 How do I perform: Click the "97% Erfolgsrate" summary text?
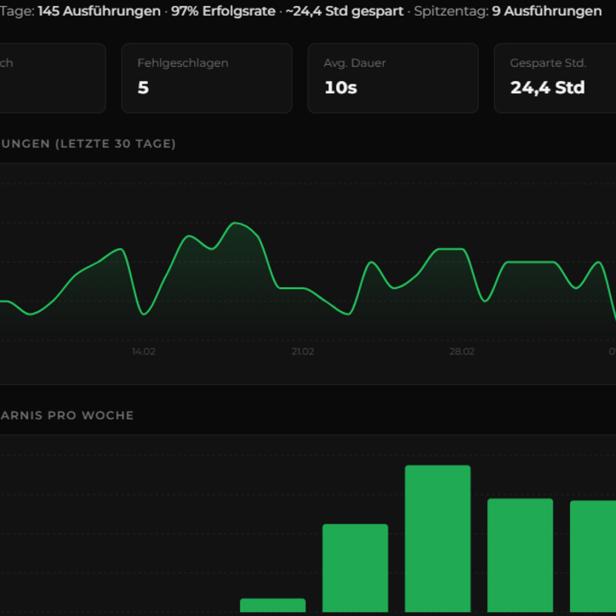point(223,11)
